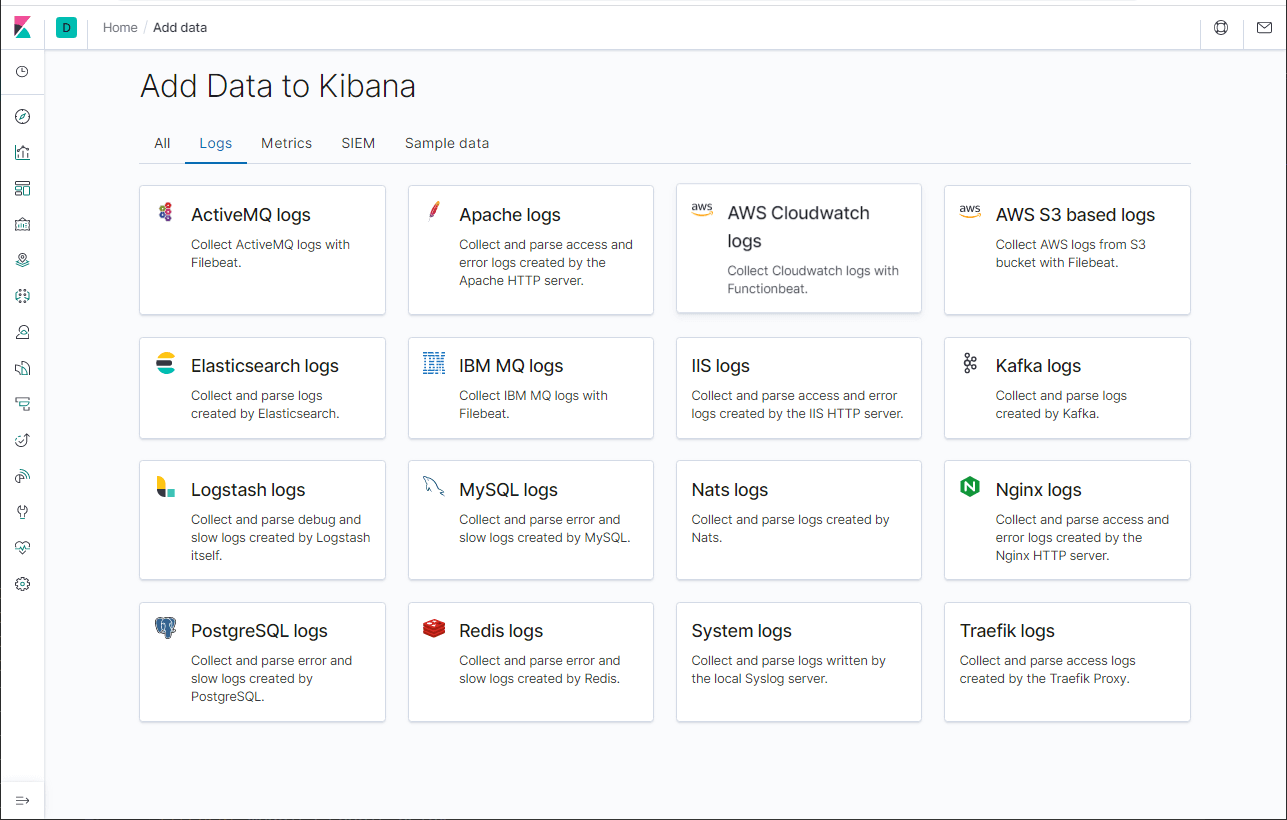Open APM icon in sidebar
The image size is (1287, 820).
click(x=22, y=404)
